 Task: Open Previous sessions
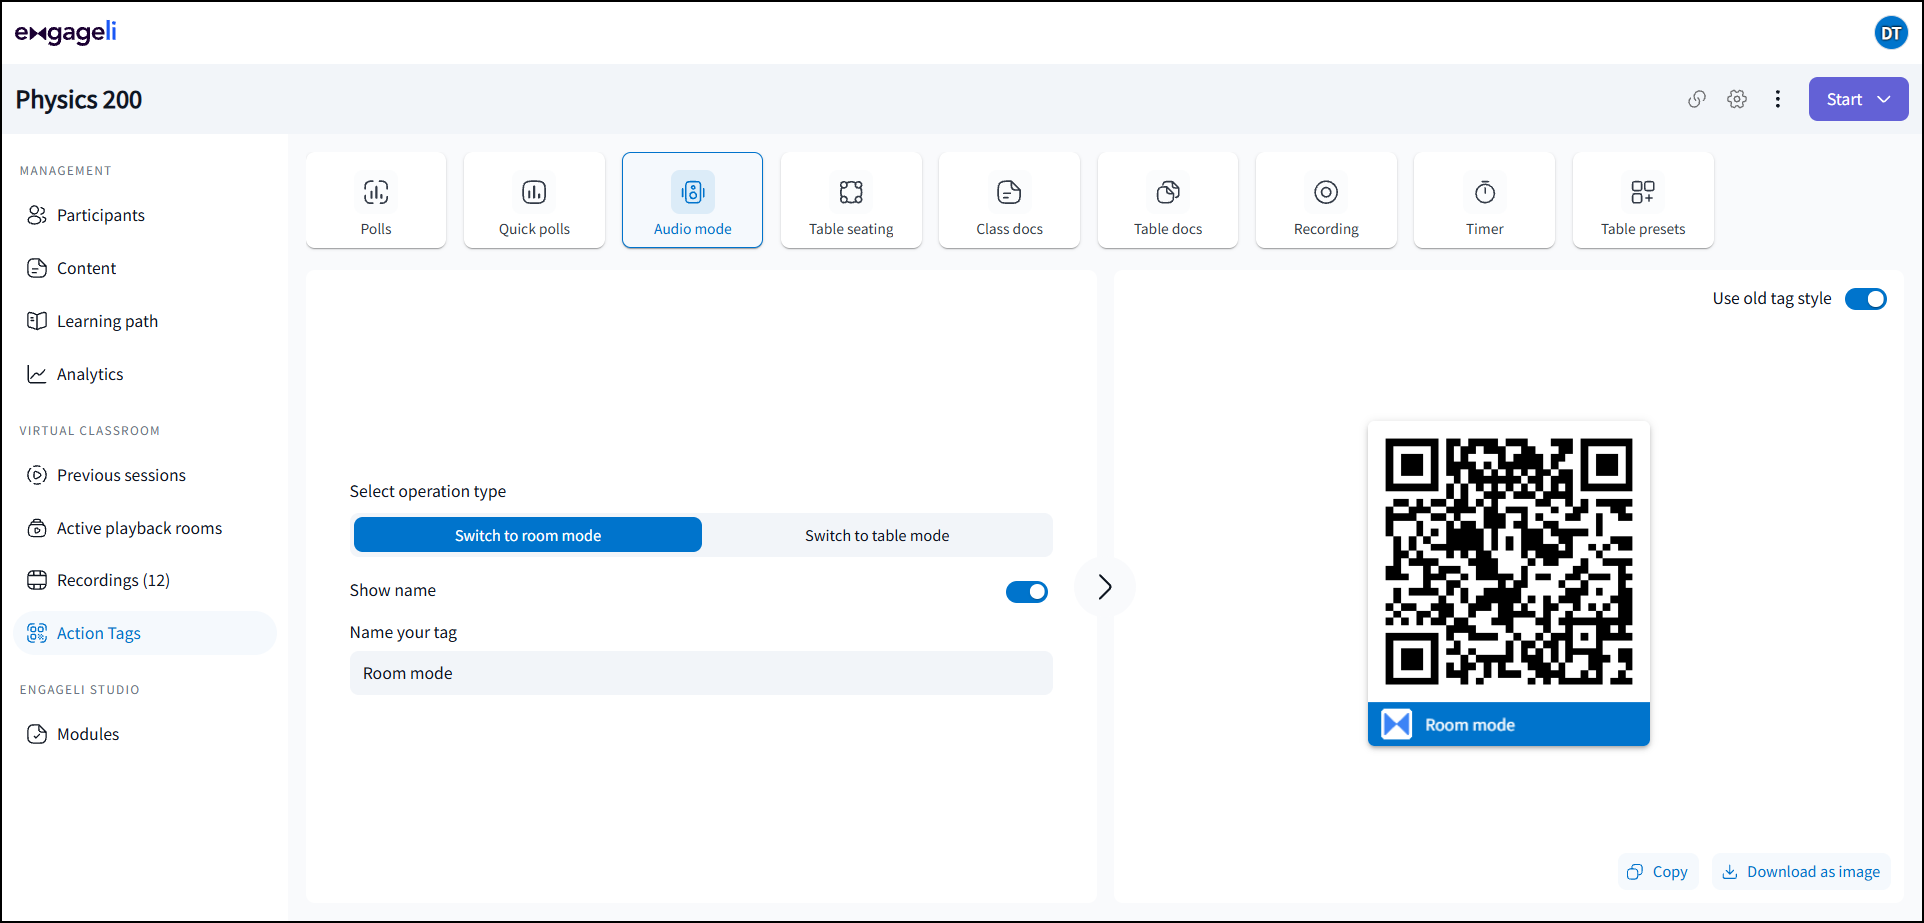tap(145, 475)
